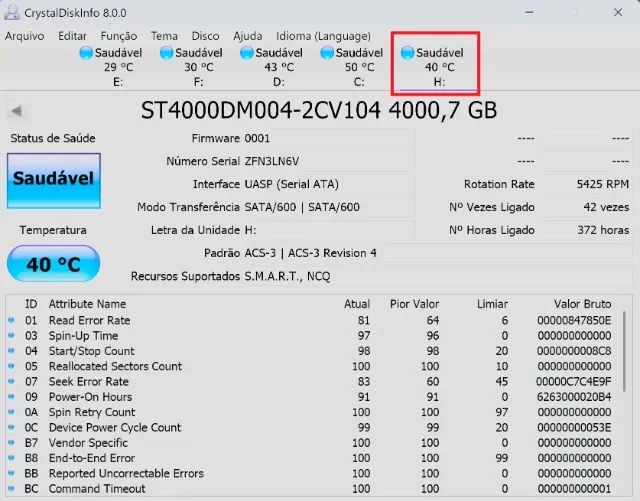Click the E: drive letter label
This screenshot has width=640, height=501.
click(118, 82)
